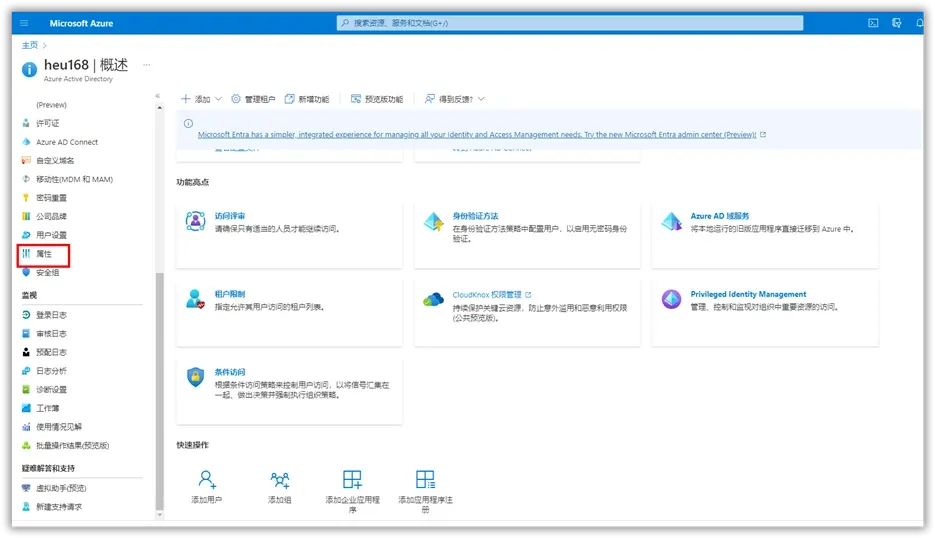Click the 添加用户 quick action
Image resolution: width=935 pixels, height=538 pixels.
[207, 487]
